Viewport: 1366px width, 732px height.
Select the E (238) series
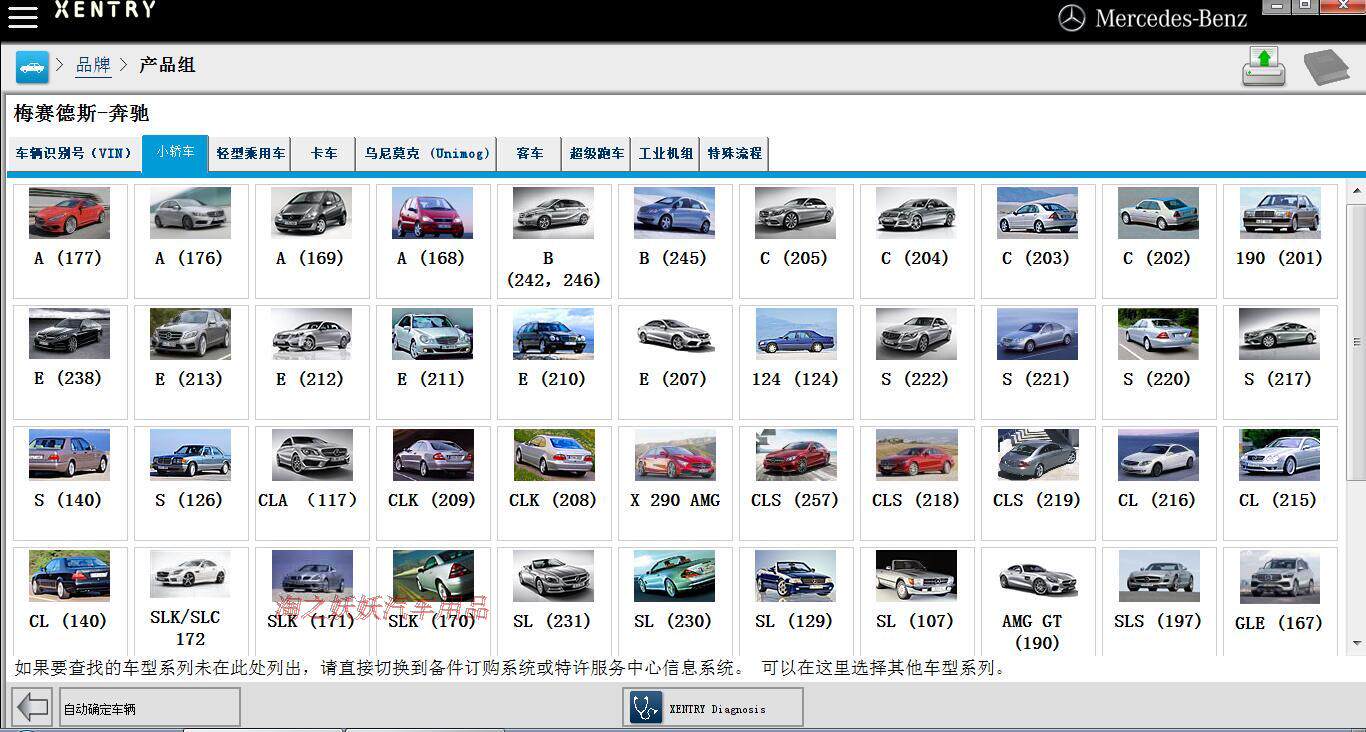click(70, 362)
